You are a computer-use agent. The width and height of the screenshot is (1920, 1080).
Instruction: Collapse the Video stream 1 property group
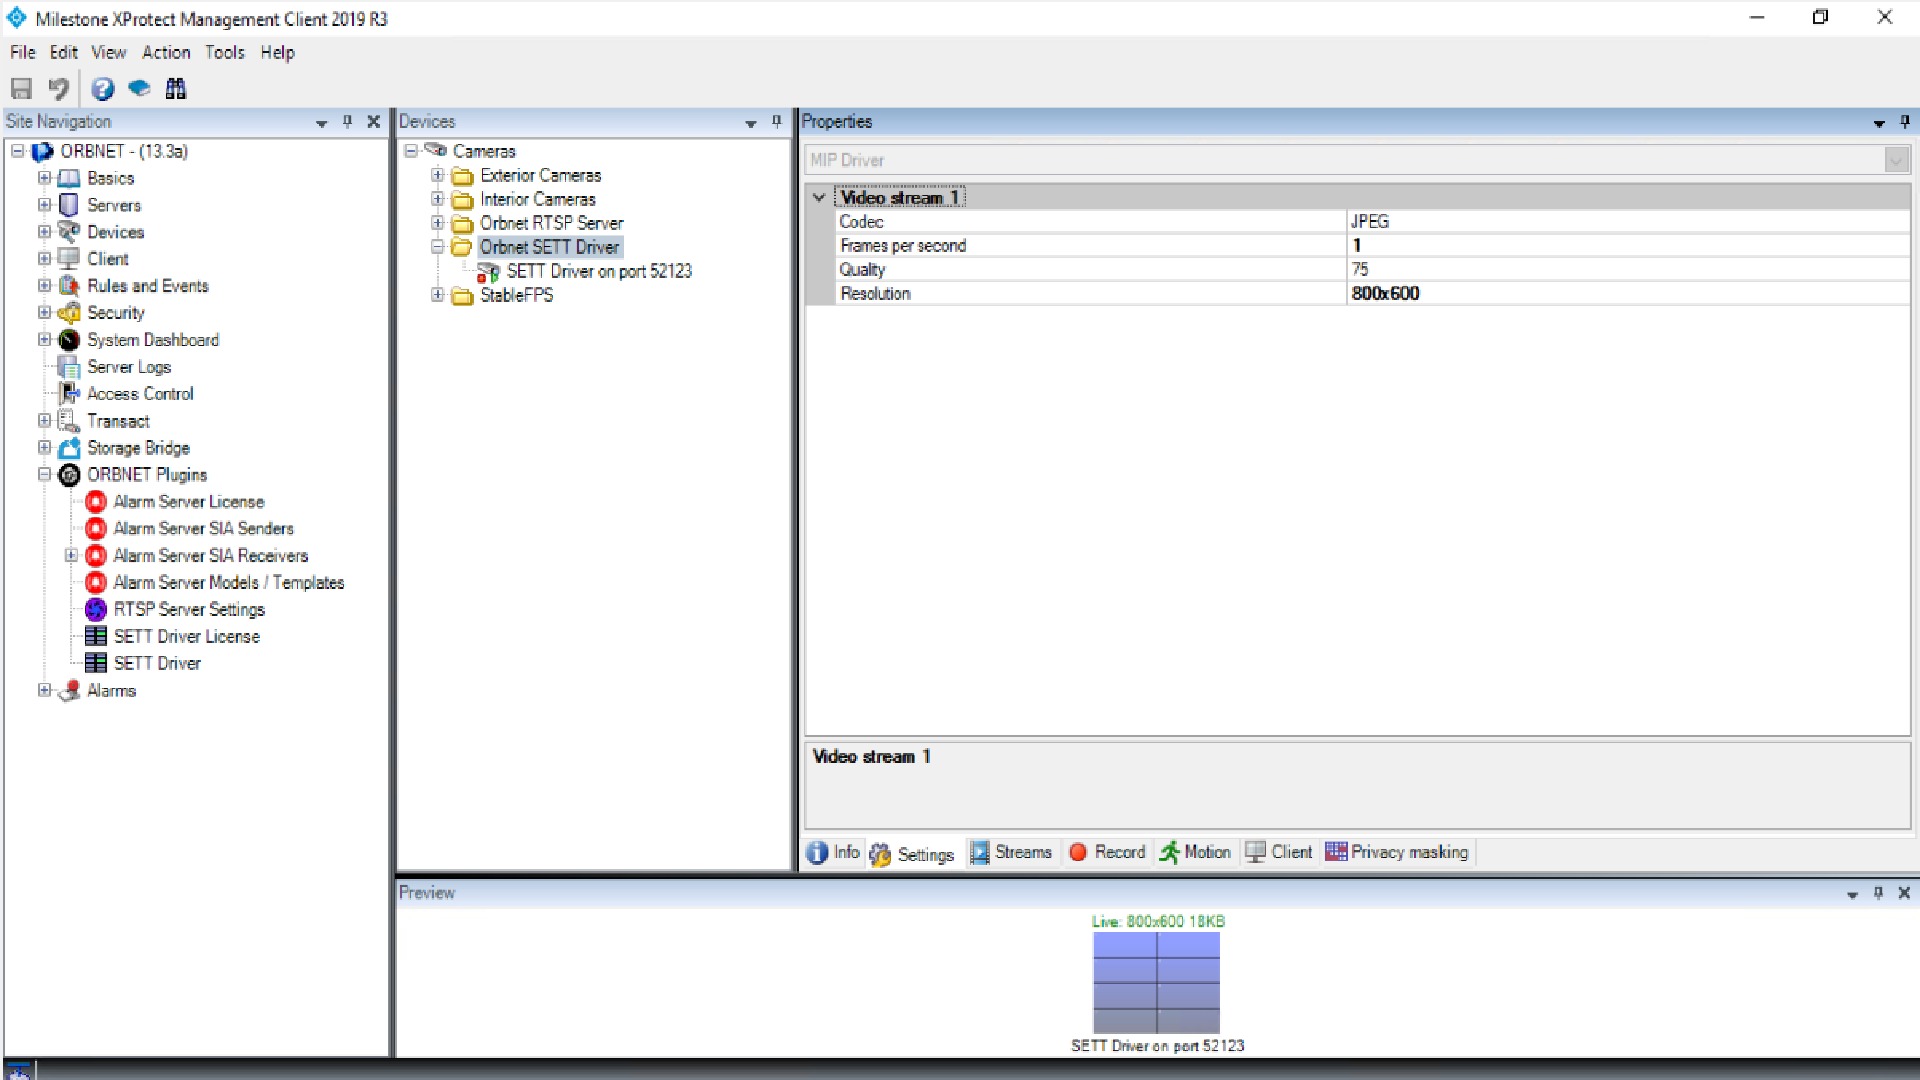pos(819,197)
